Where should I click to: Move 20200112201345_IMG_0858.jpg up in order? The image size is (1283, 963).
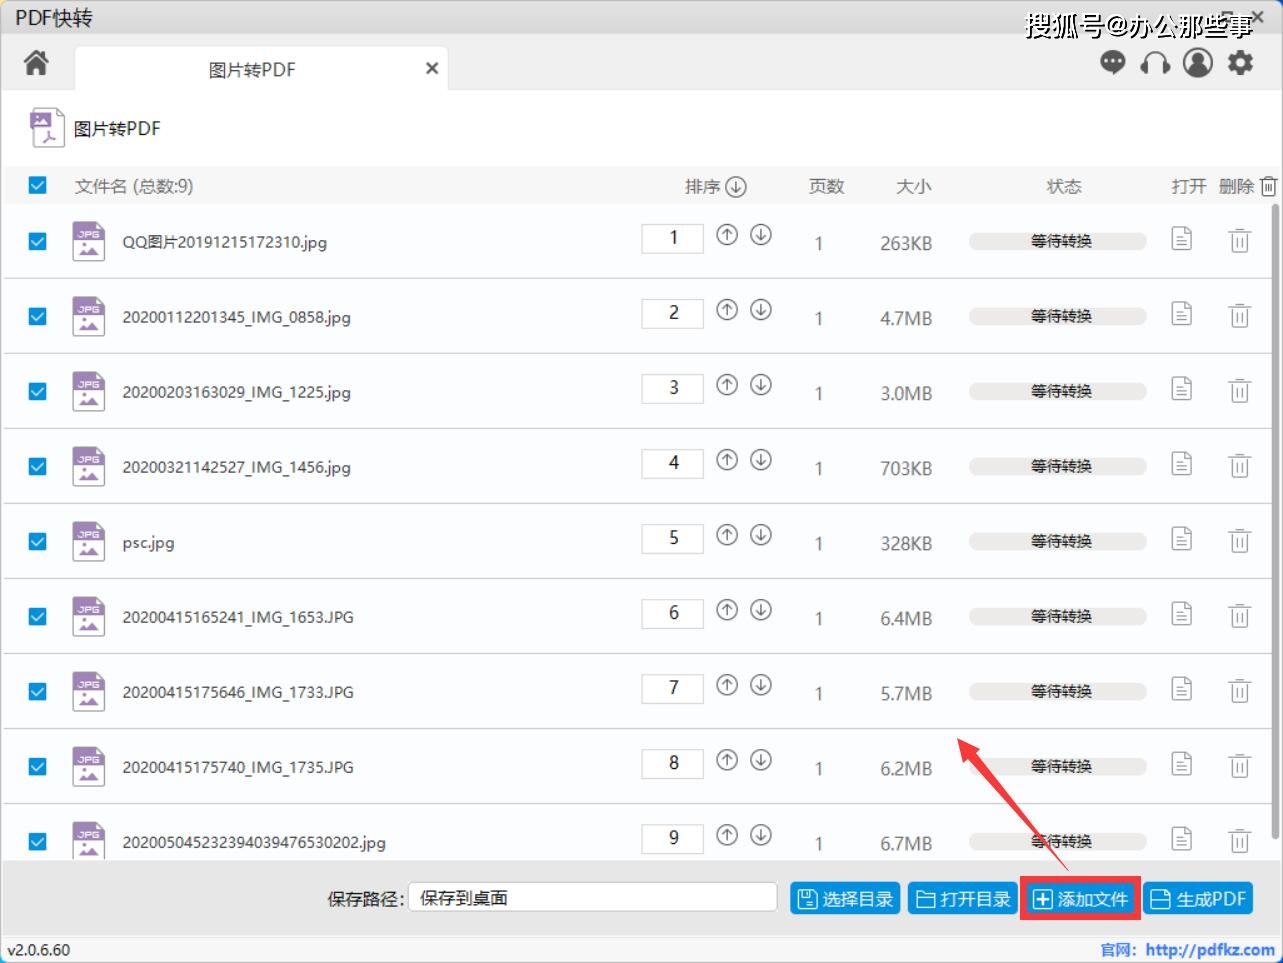tap(727, 310)
